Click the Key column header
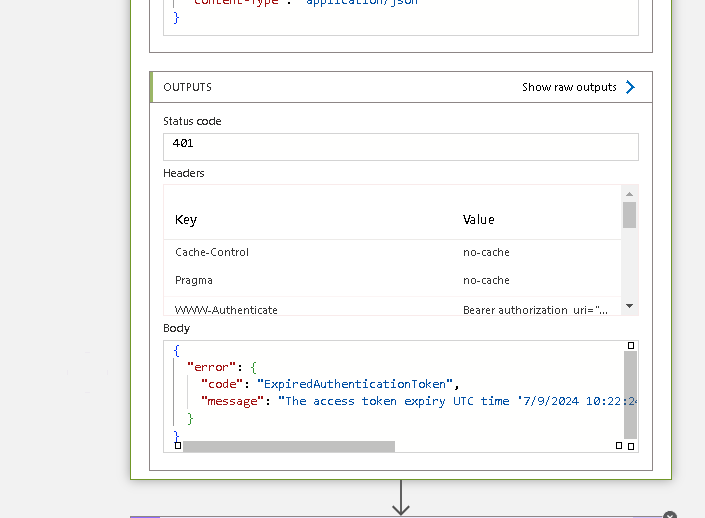The height and width of the screenshot is (518, 705). click(186, 219)
